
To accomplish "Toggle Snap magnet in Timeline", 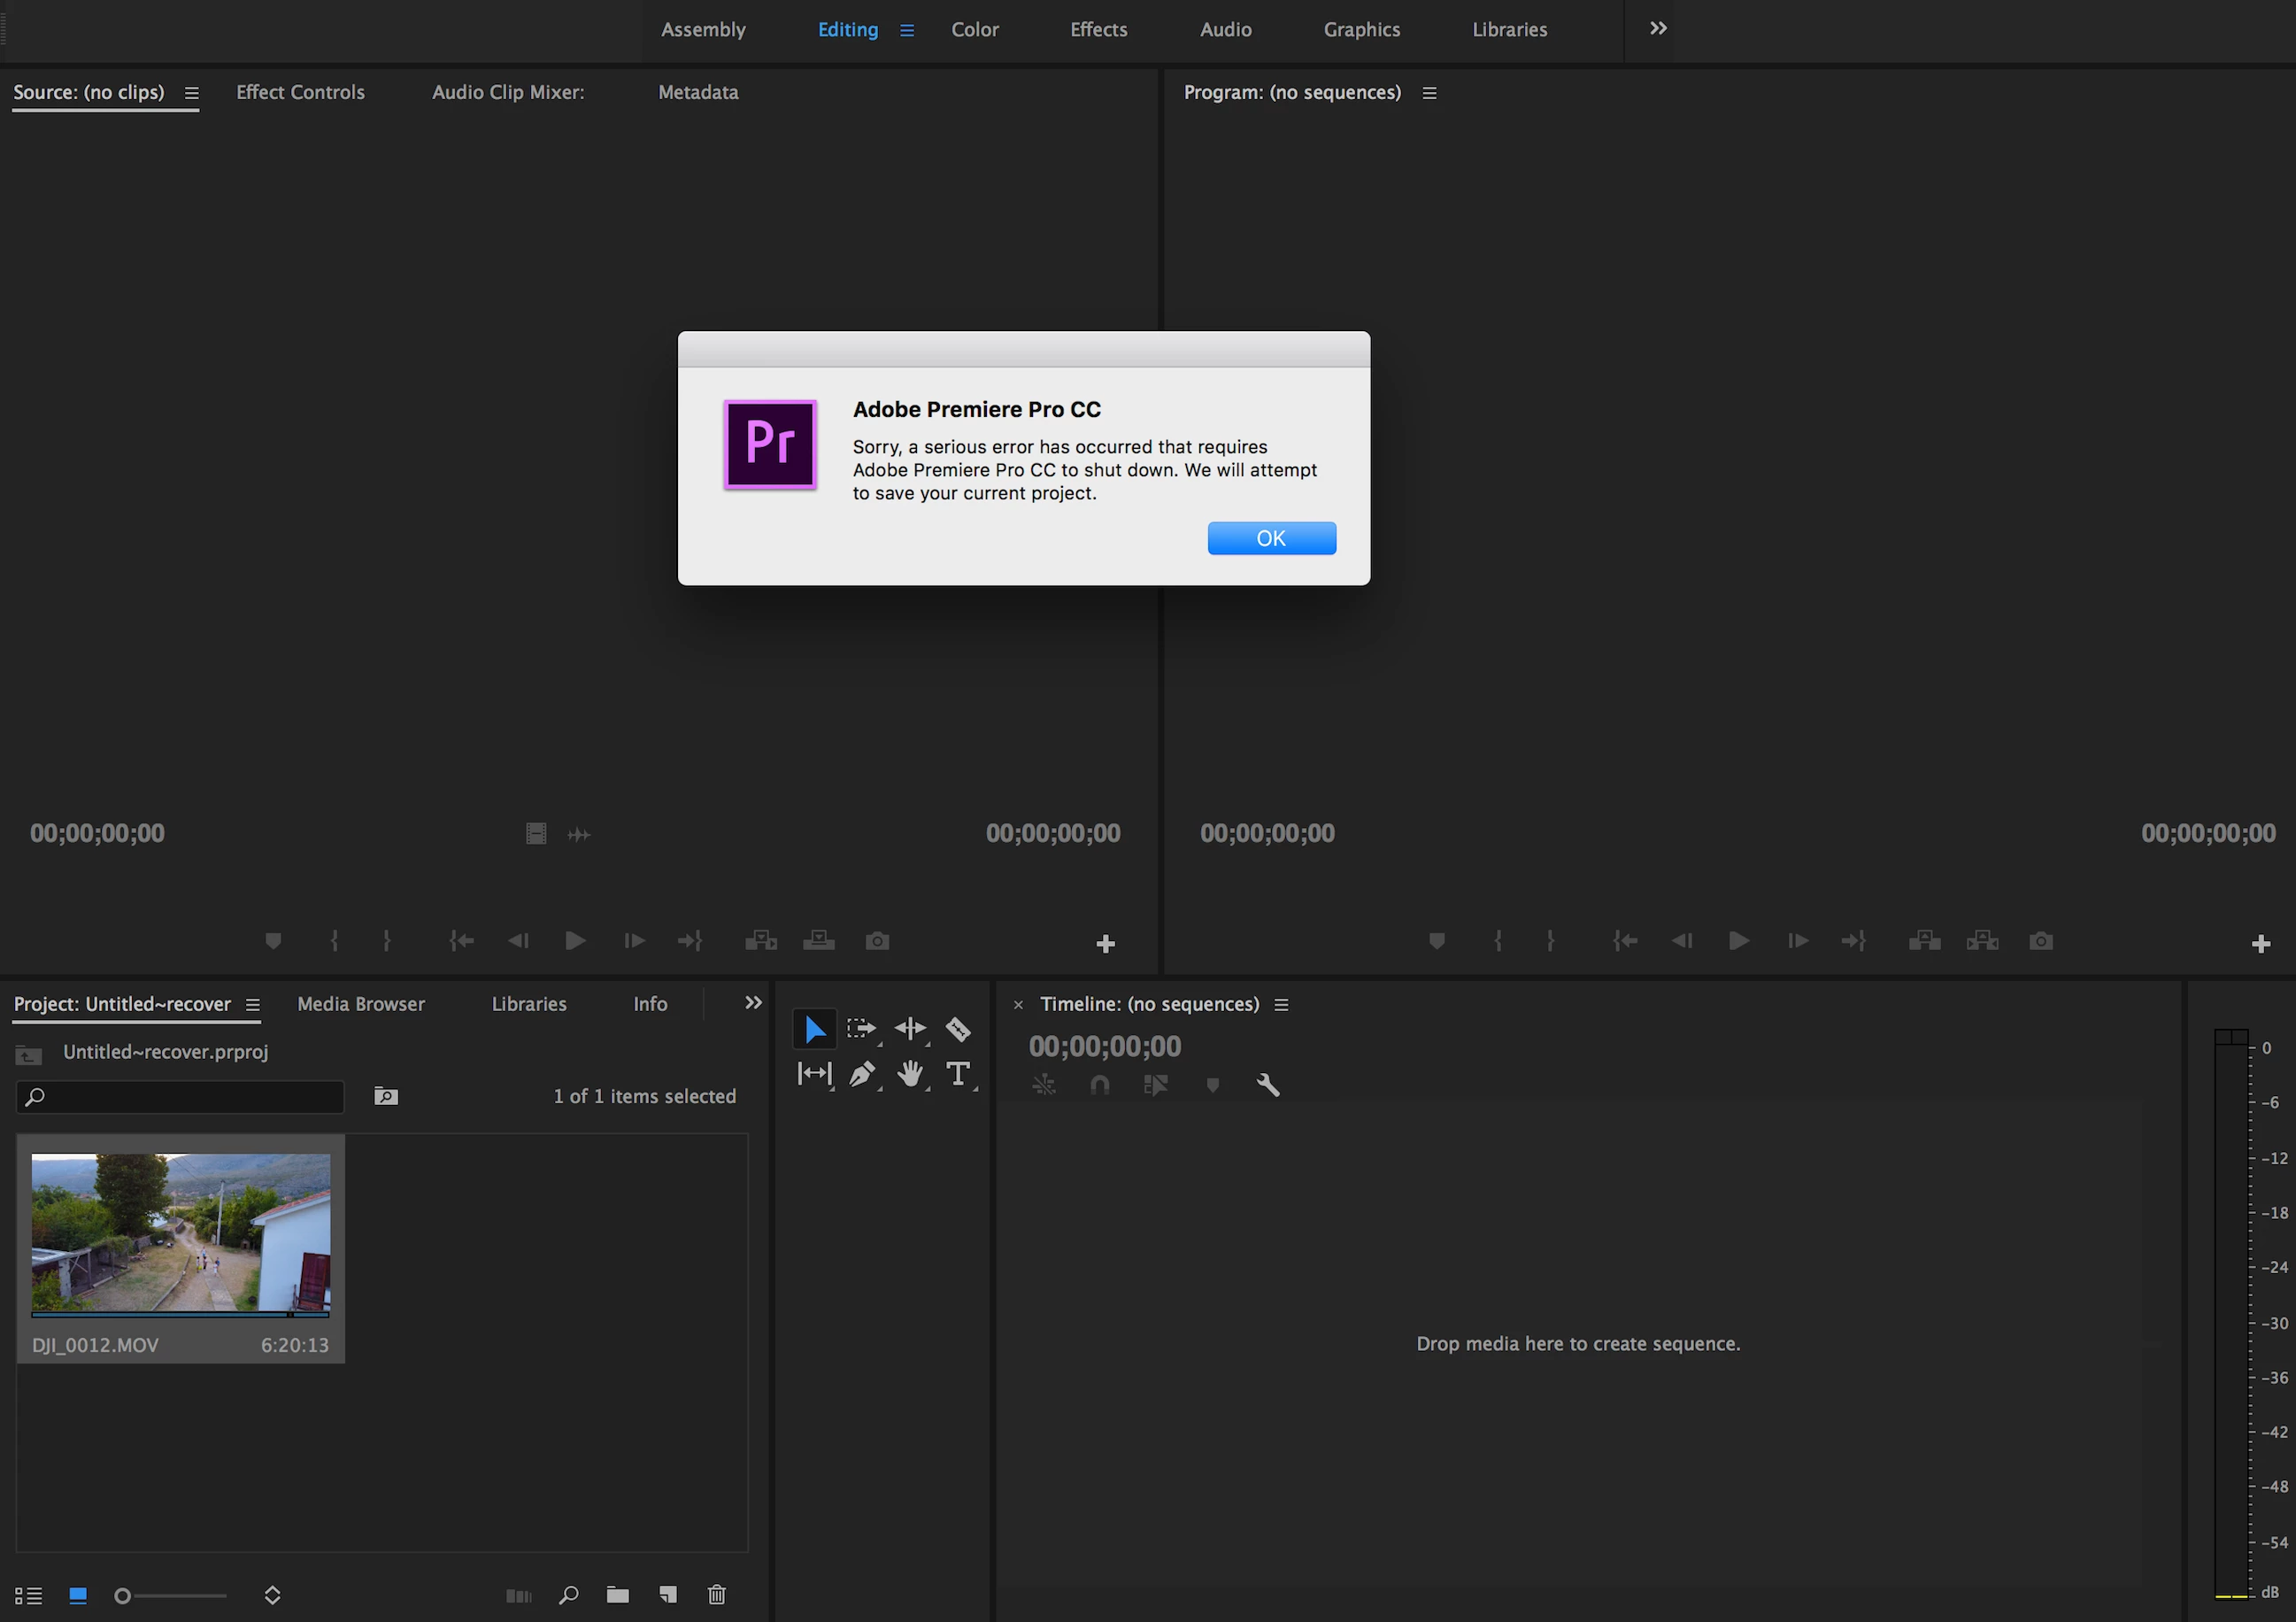I will [x=1099, y=1085].
